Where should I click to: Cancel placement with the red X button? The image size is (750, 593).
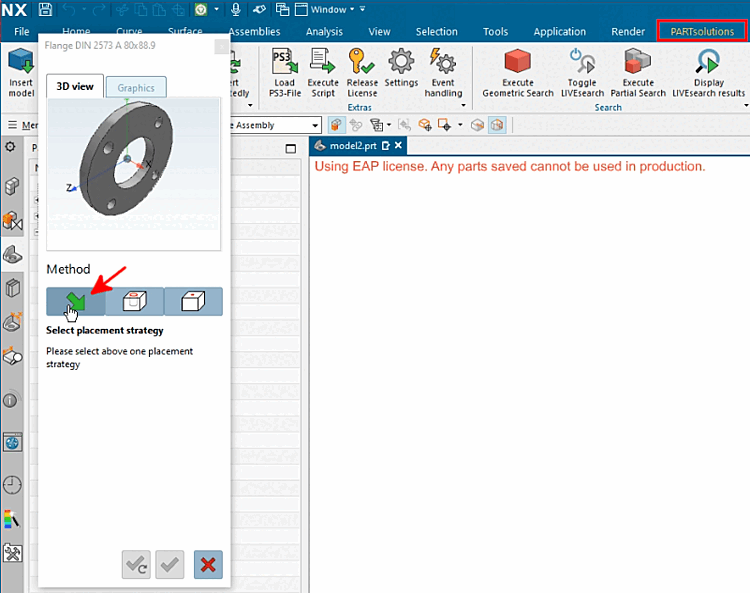tap(208, 565)
